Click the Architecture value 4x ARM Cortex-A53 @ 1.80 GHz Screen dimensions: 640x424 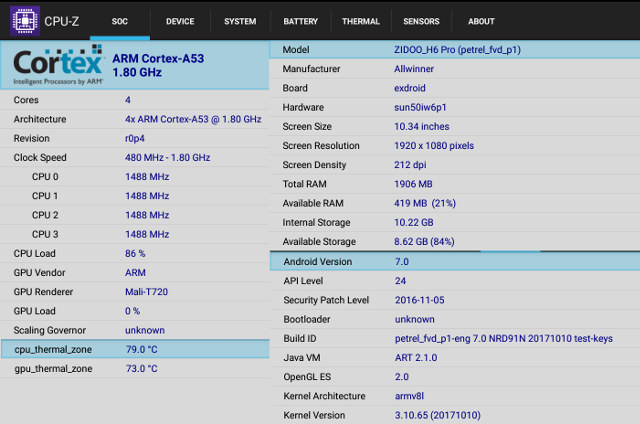[x=193, y=119]
